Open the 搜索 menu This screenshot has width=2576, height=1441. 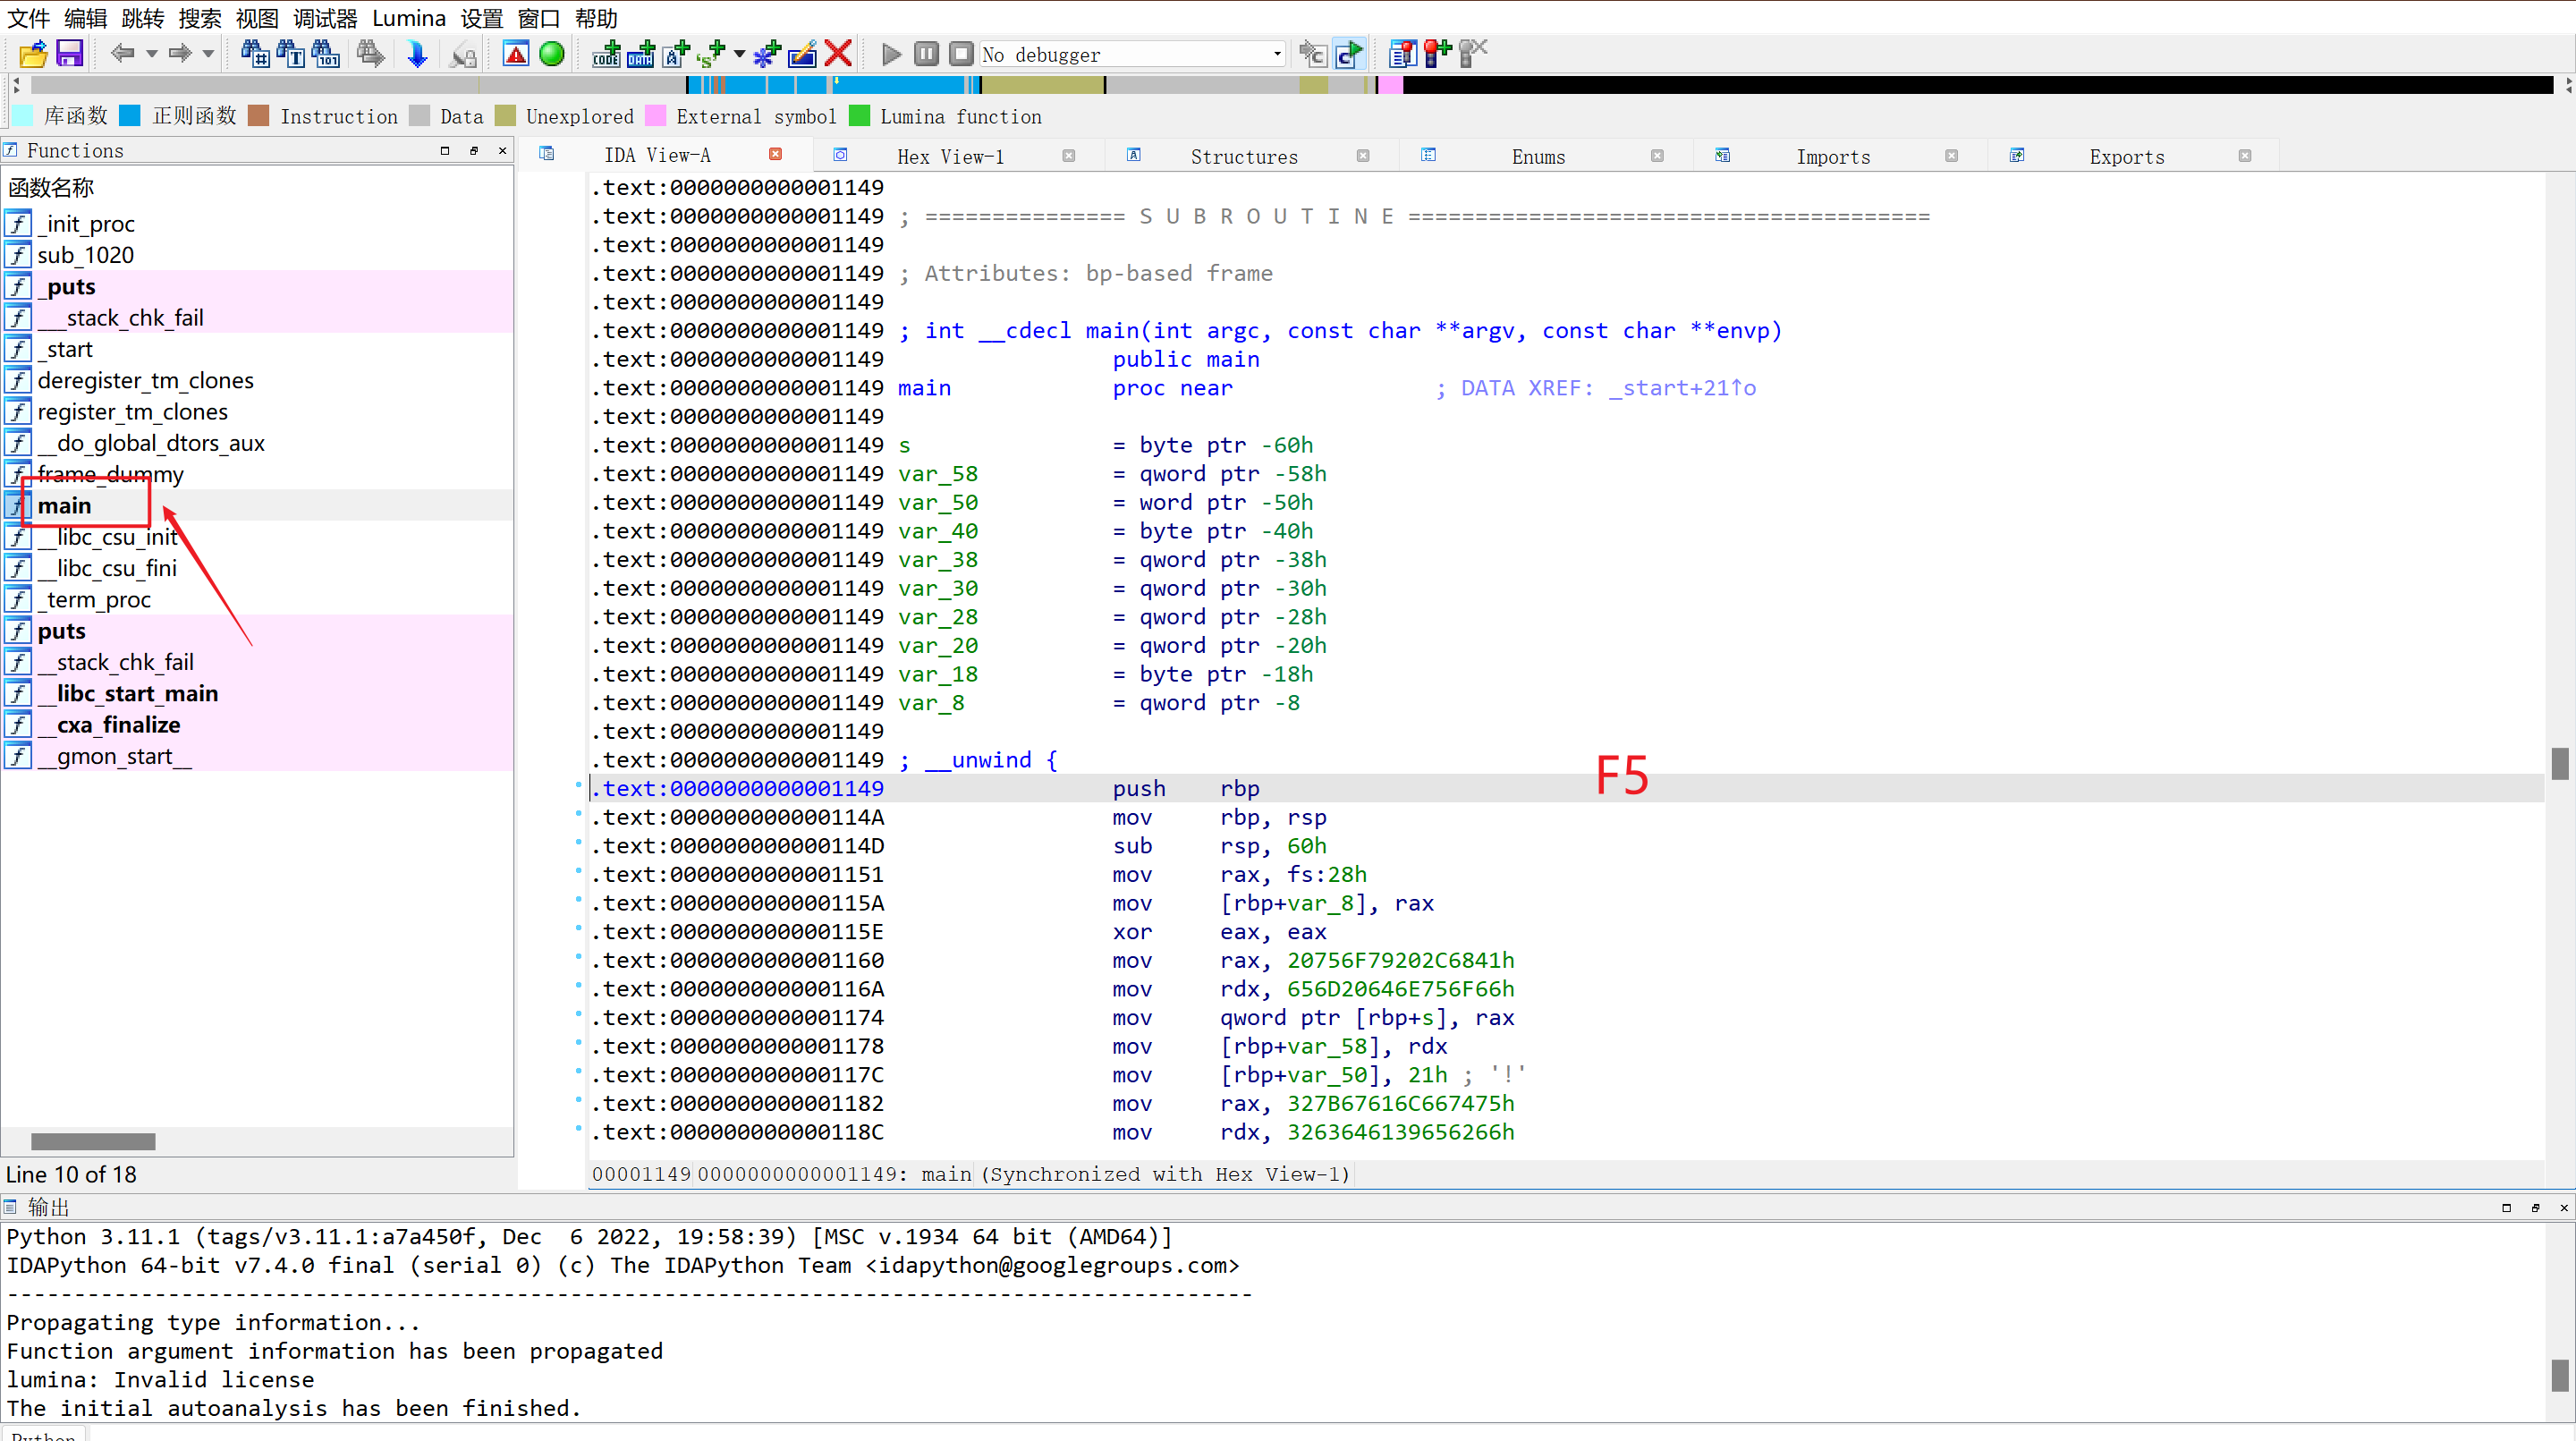200,18
